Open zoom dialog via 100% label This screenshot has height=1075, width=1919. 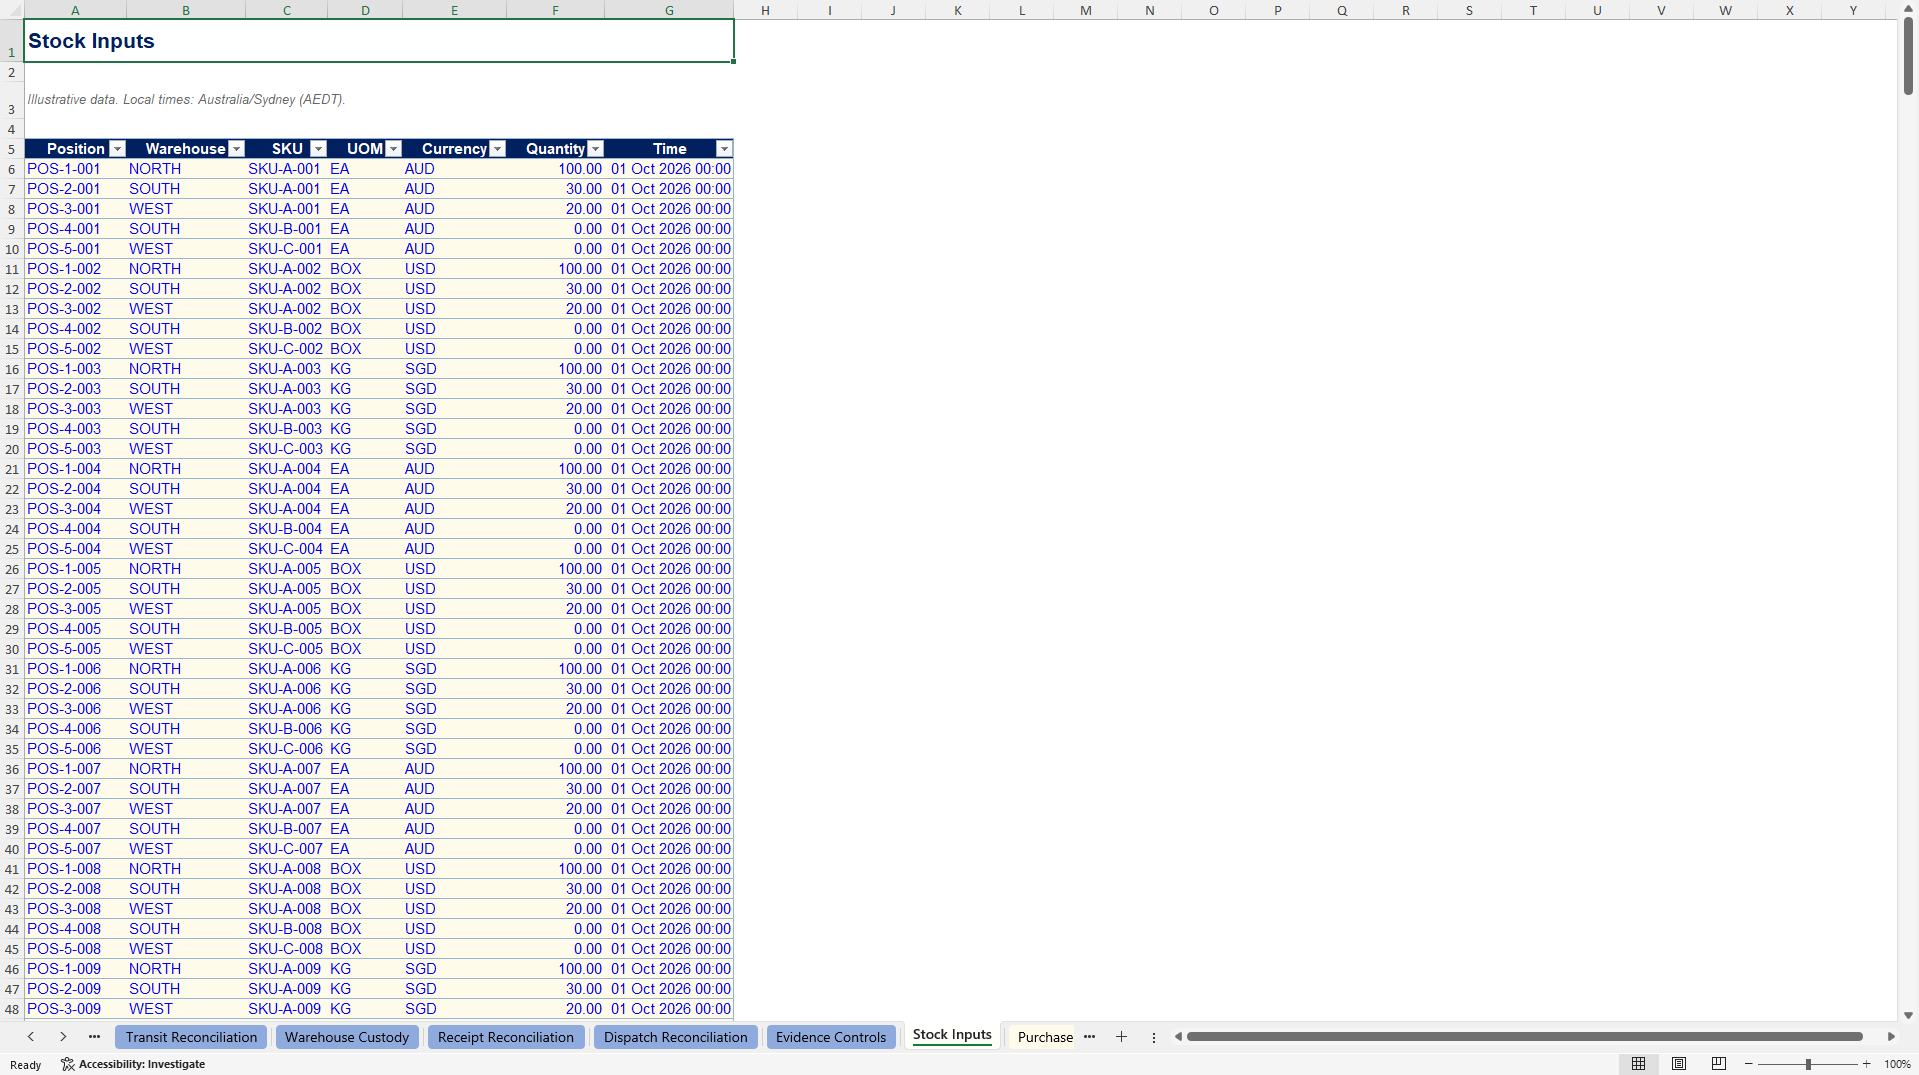pyautogui.click(x=1897, y=1064)
